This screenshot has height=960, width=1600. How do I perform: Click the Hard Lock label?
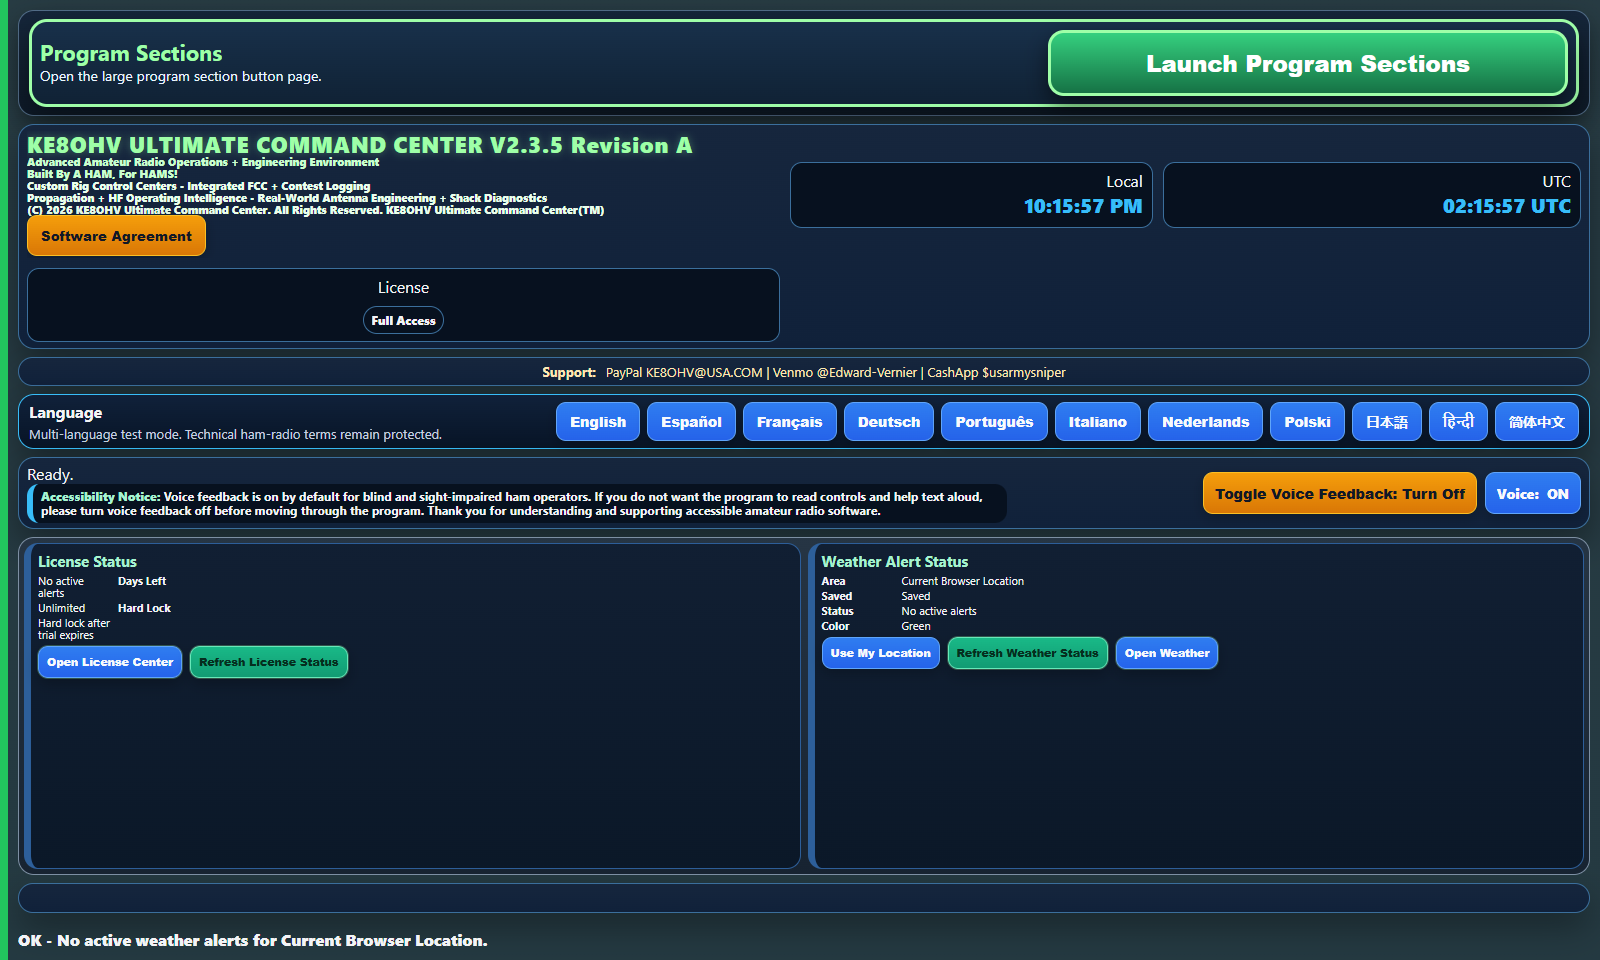pos(144,608)
